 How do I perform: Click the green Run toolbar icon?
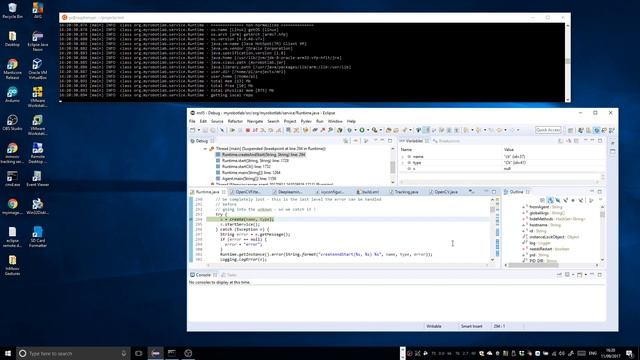click(362, 130)
